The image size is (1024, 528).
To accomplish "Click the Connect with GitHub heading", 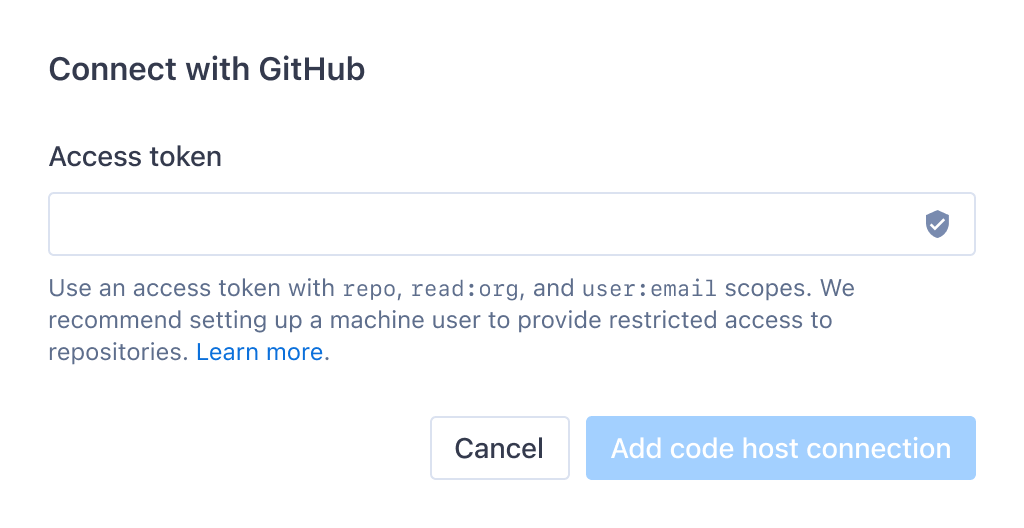I will 207,69.
